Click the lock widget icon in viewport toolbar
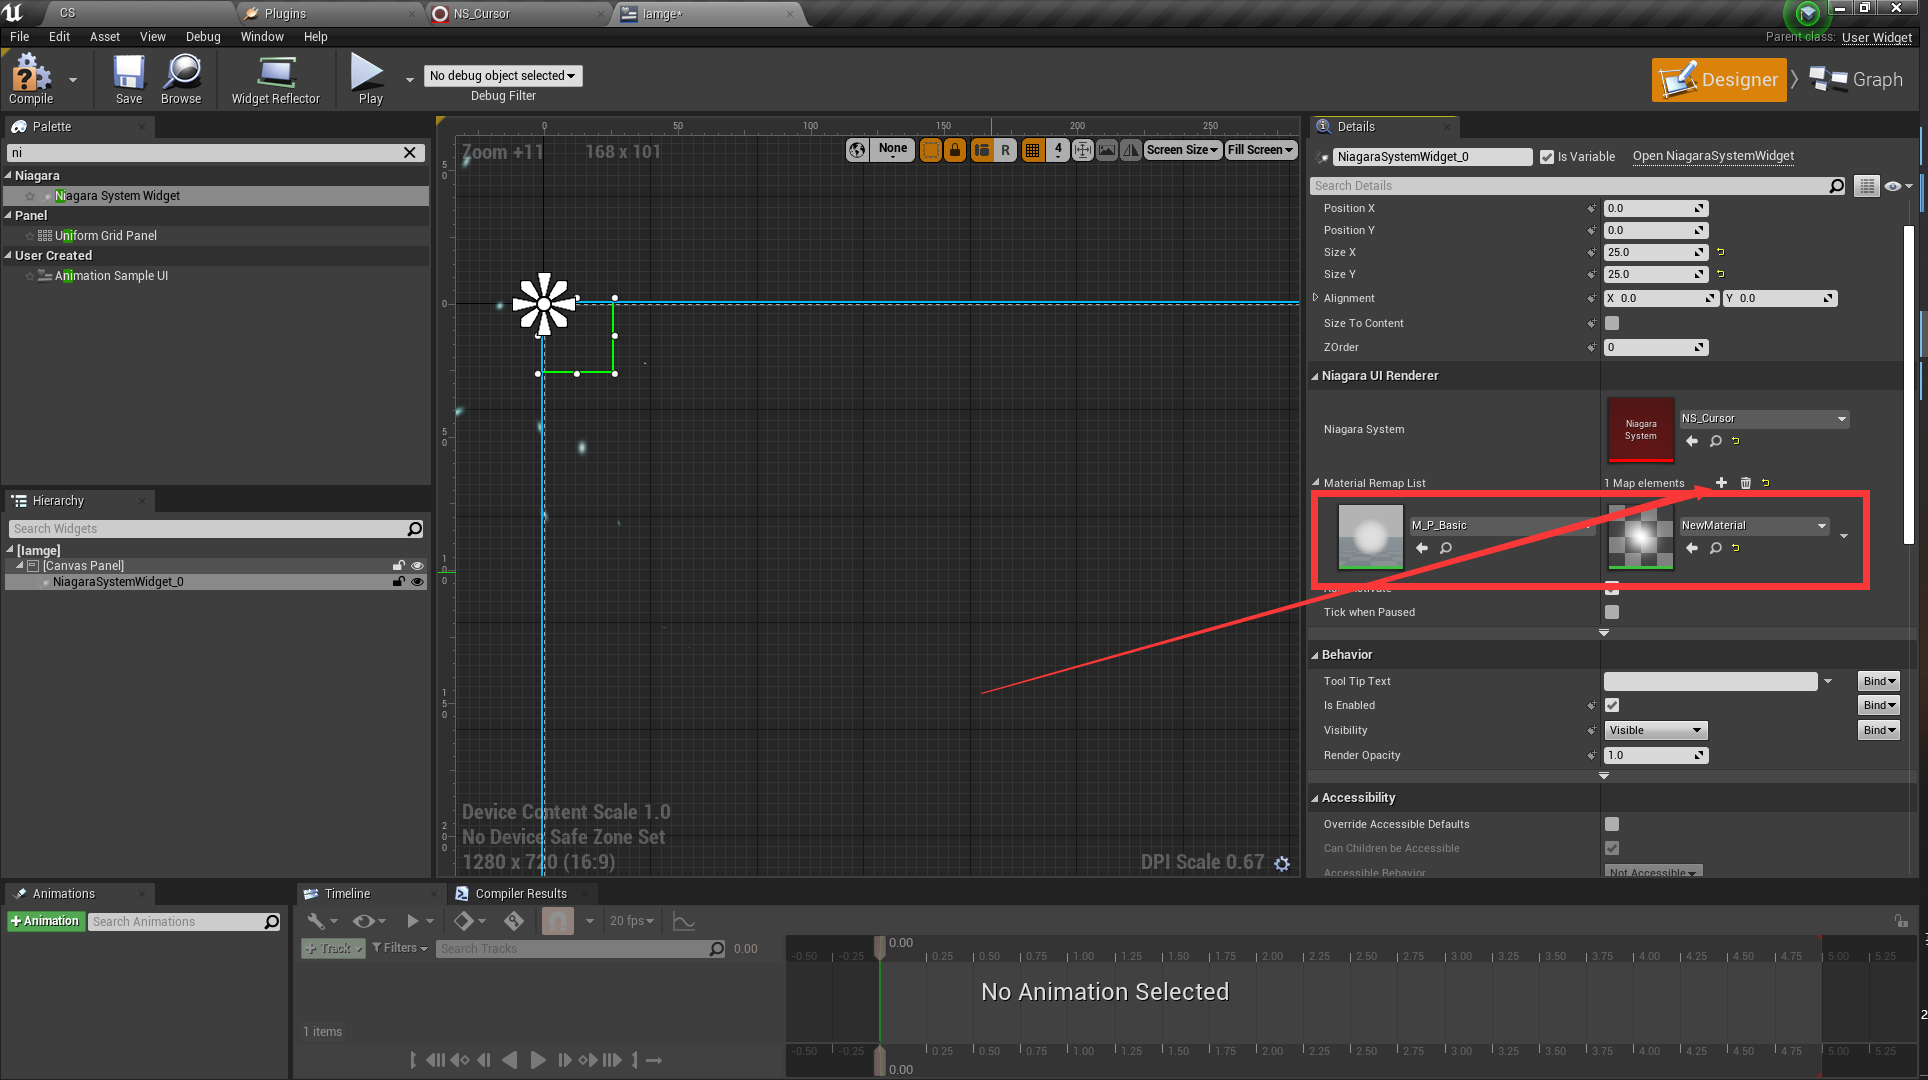This screenshot has height=1080, width=1928. (x=956, y=149)
